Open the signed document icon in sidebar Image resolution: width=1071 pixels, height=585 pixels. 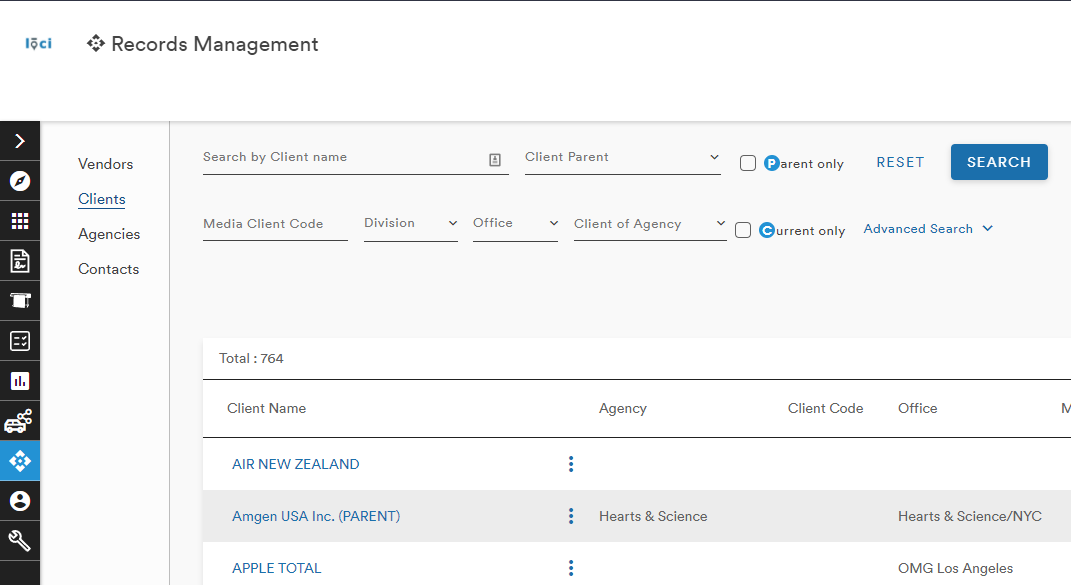[x=20, y=261]
